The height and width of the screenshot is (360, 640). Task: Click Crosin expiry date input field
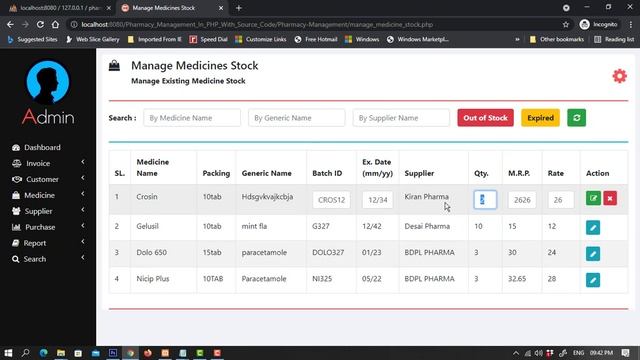click(377, 200)
